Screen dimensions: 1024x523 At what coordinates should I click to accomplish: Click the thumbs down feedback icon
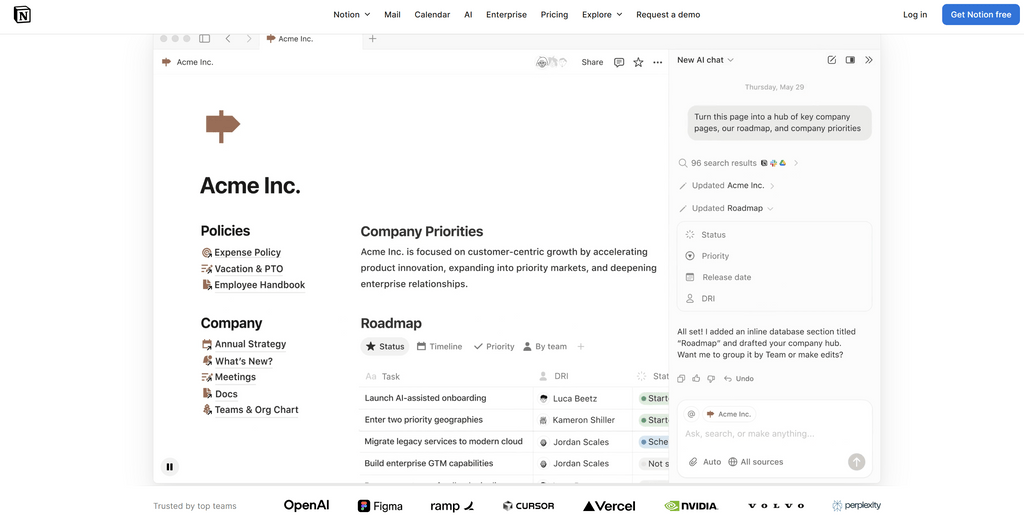tap(711, 379)
